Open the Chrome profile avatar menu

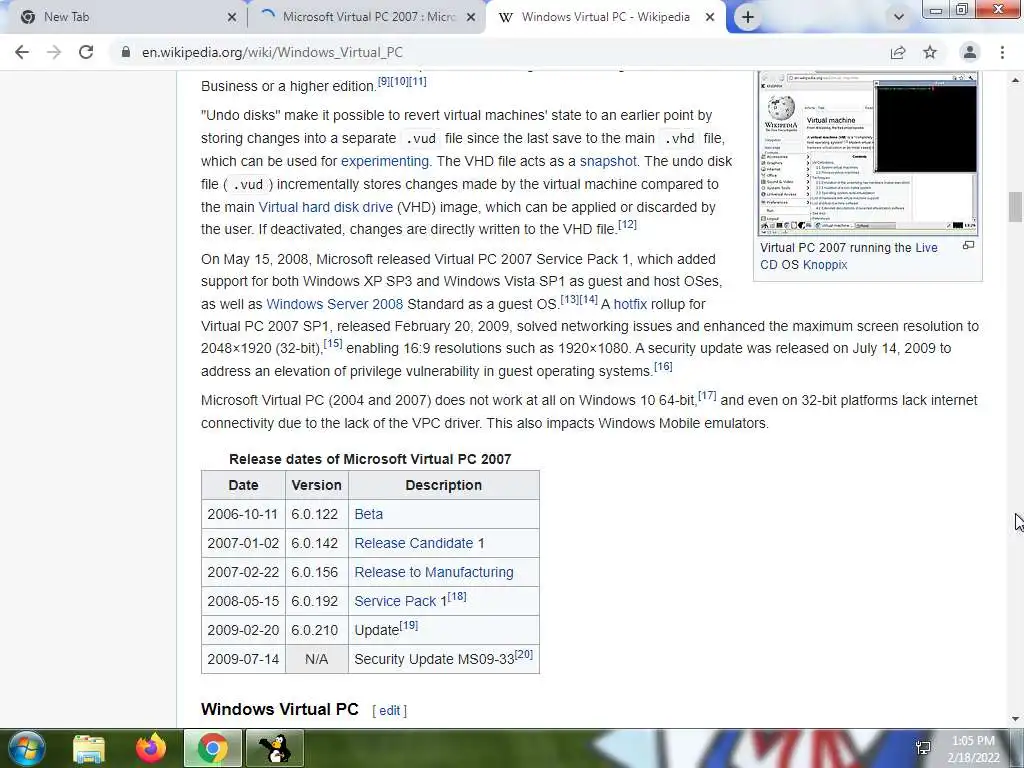click(970, 52)
